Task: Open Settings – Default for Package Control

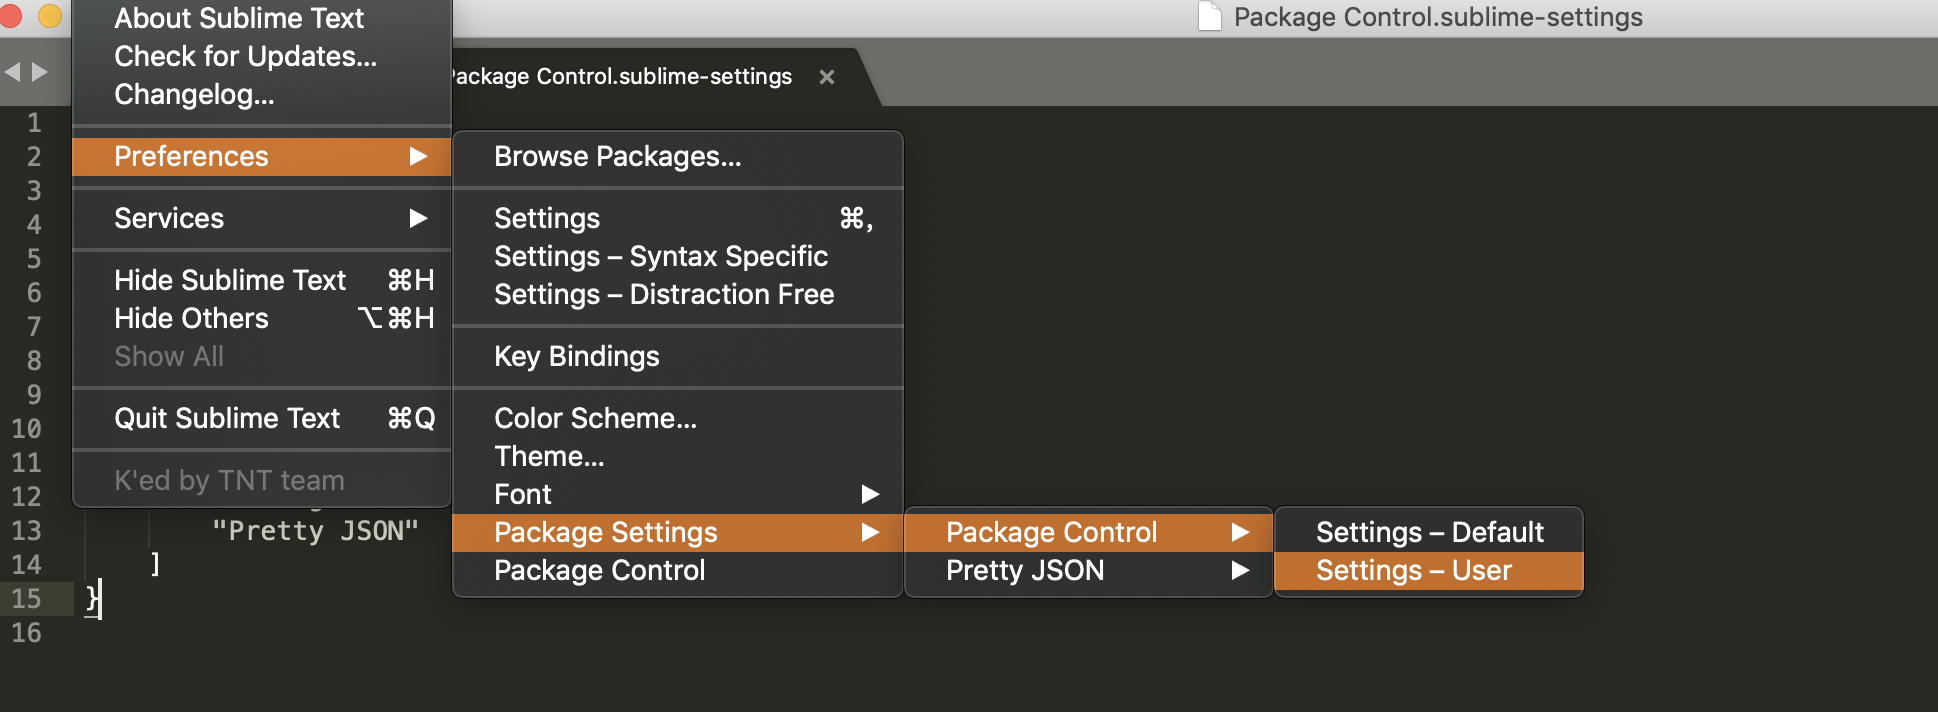Action: coord(1429,532)
